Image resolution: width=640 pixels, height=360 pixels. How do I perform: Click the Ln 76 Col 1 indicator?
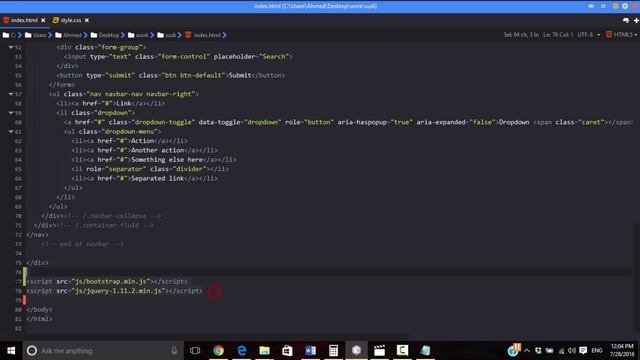pos(558,35)
